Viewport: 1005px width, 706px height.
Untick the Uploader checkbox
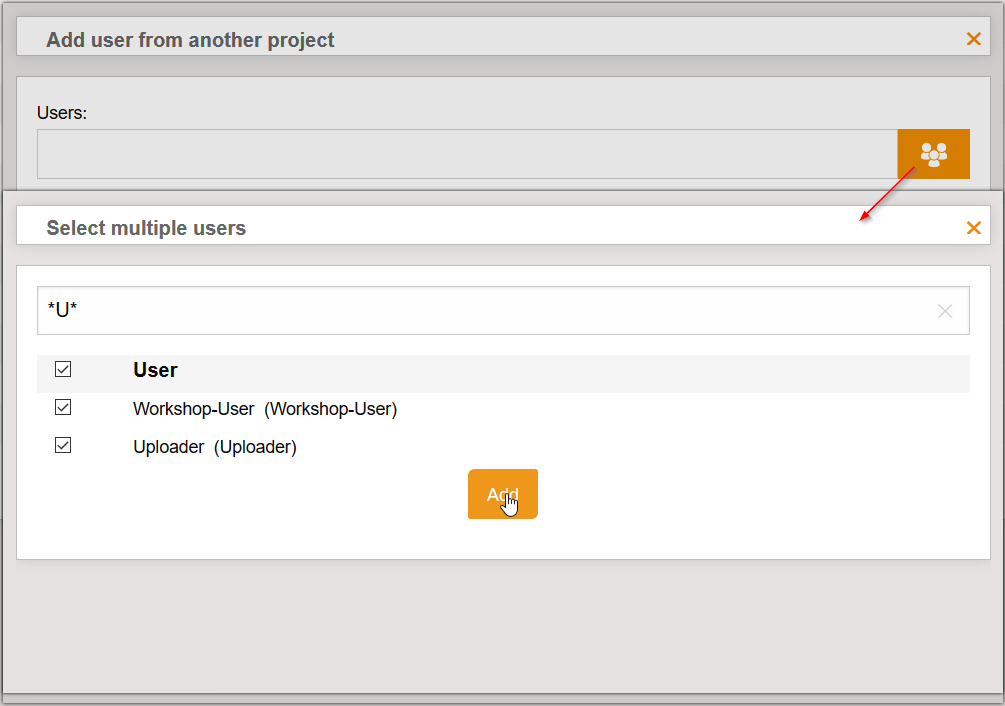tap(63, 445)
